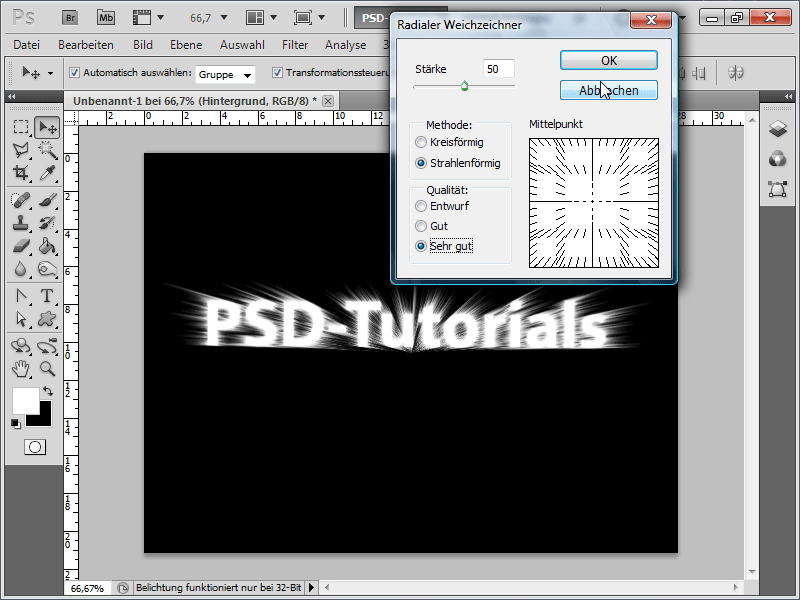Open the Analyse menu
Image resolution: width=800 pixels, height=600 pixels.
345,45
